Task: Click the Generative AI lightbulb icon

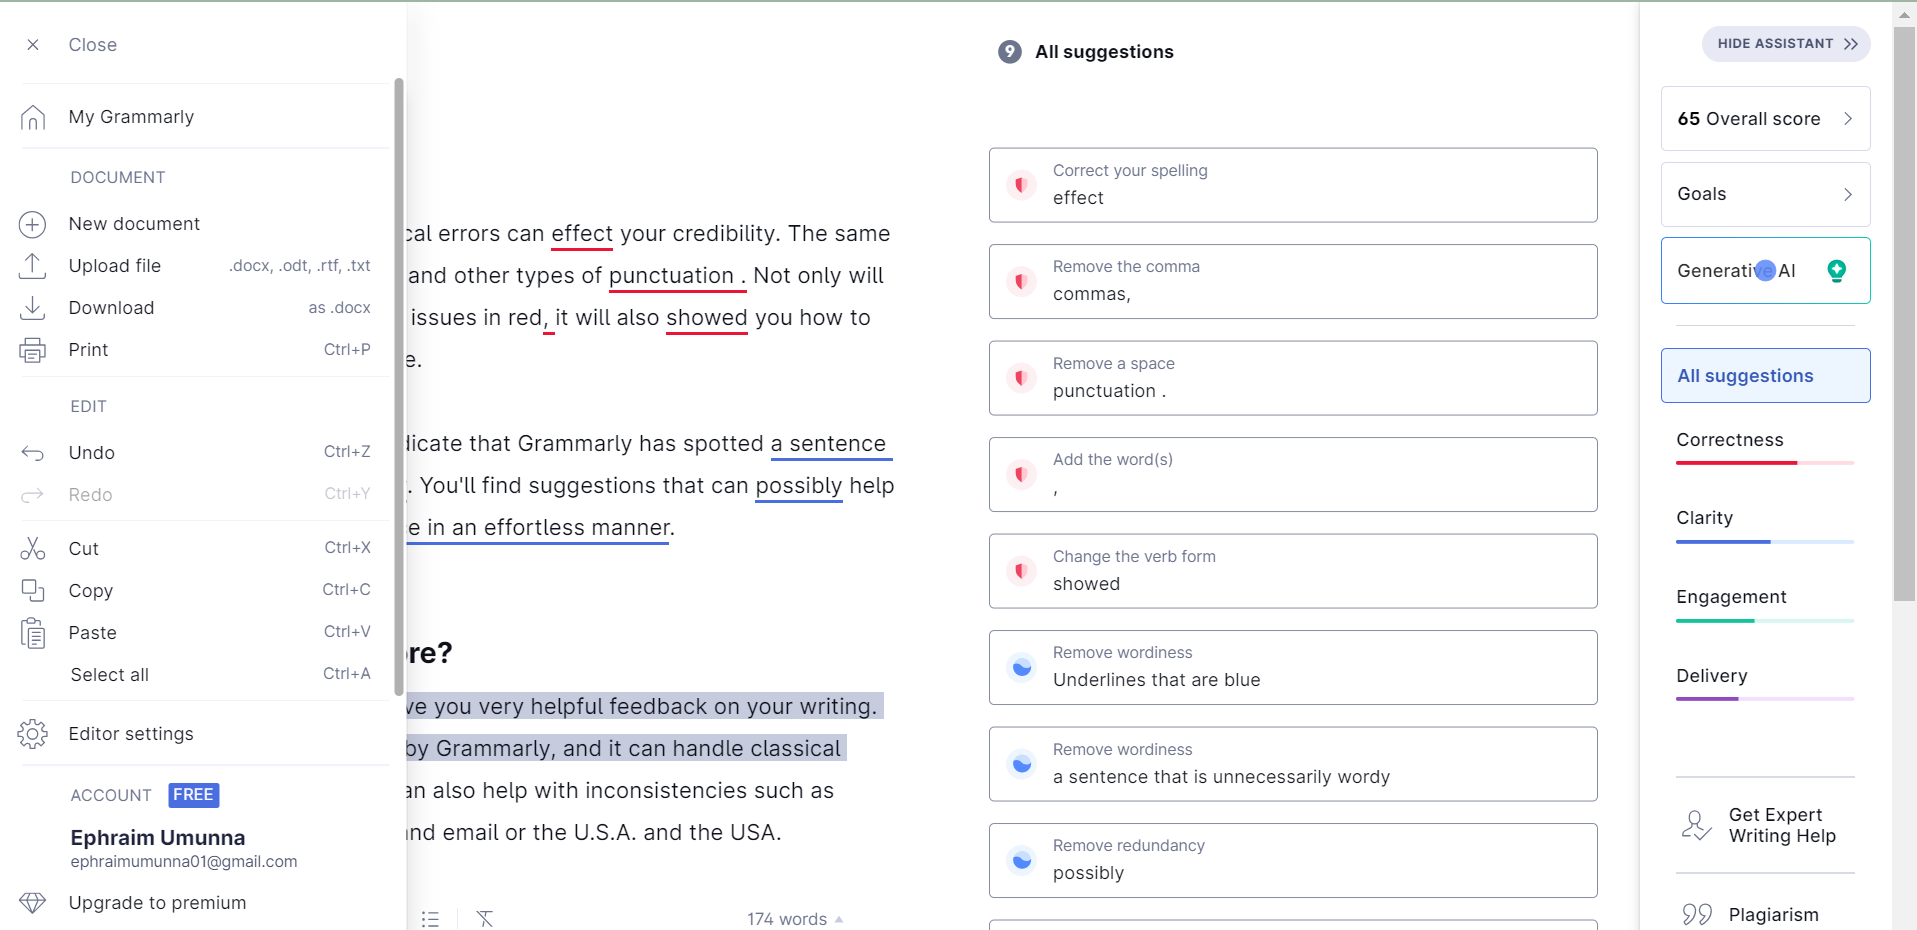Action: point(1837,271)
